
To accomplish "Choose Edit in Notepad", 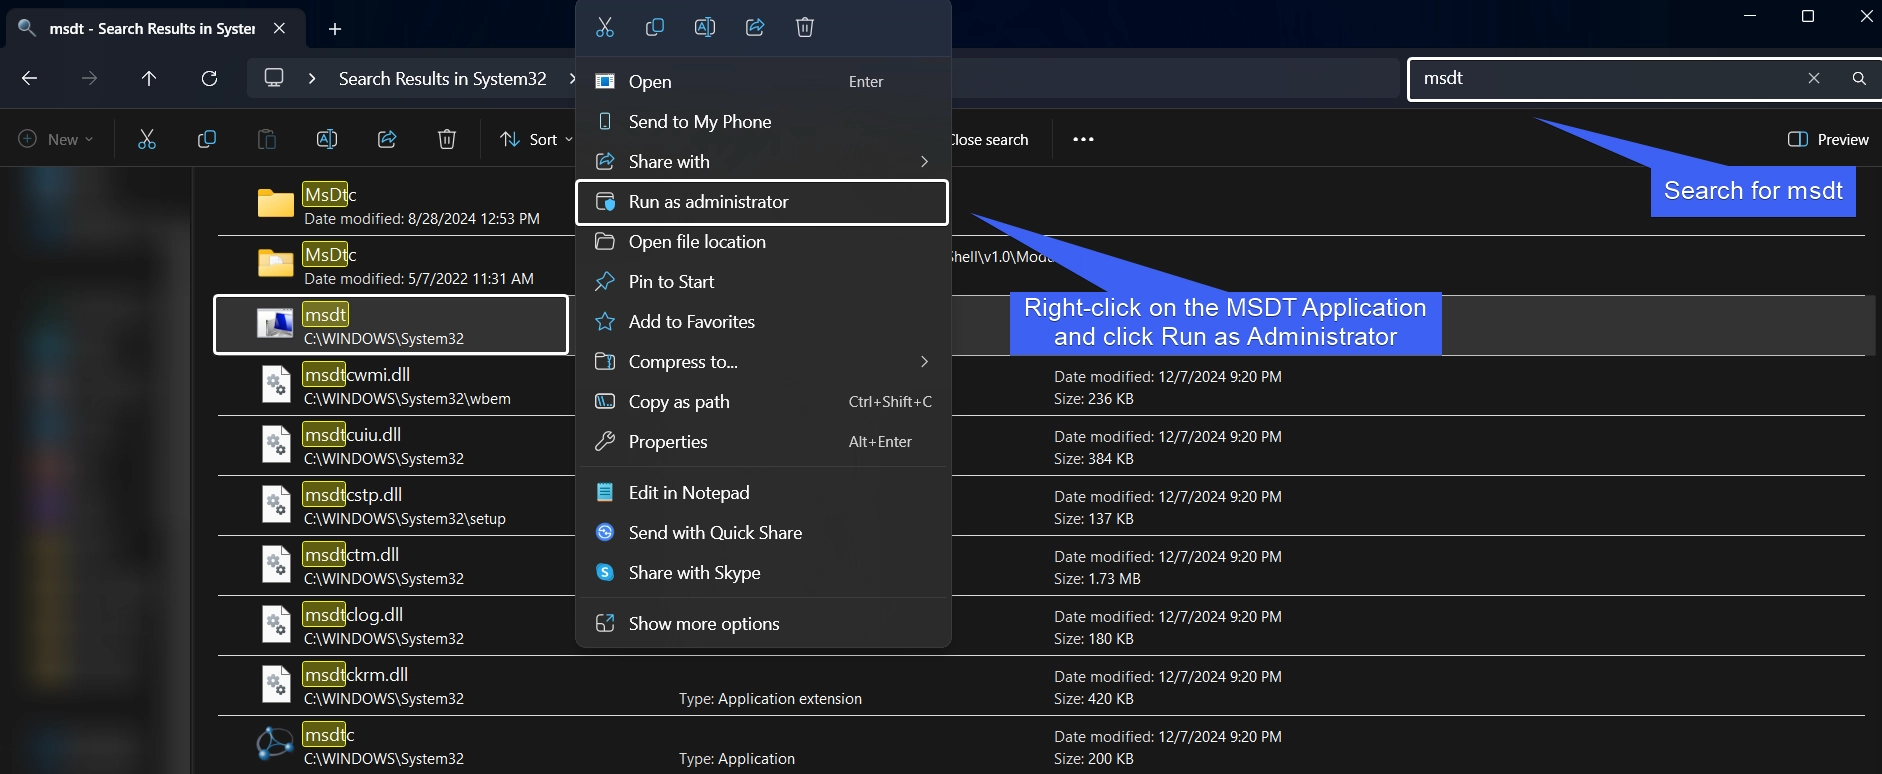I will coord(762,492).
